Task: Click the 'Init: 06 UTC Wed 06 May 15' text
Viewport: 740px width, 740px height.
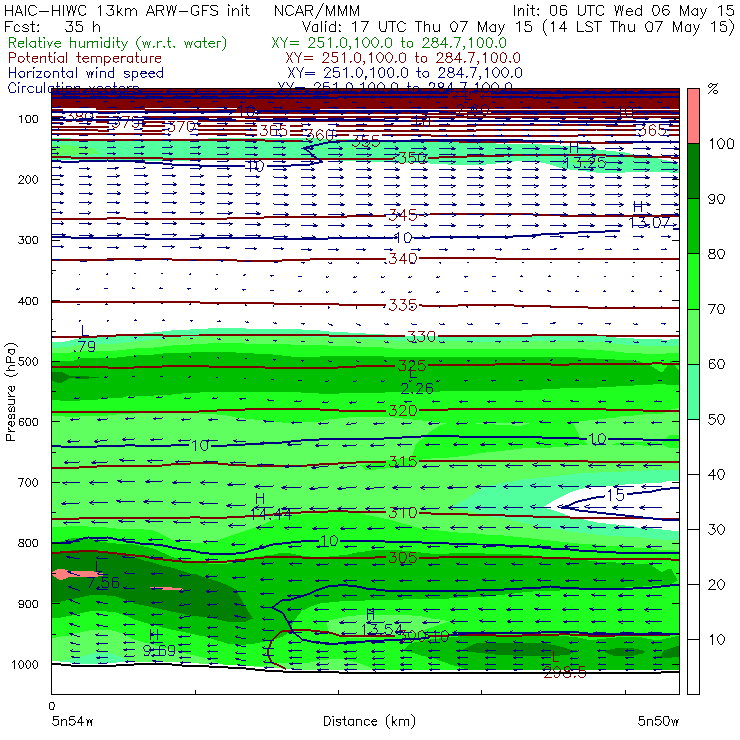Action: 623,10
